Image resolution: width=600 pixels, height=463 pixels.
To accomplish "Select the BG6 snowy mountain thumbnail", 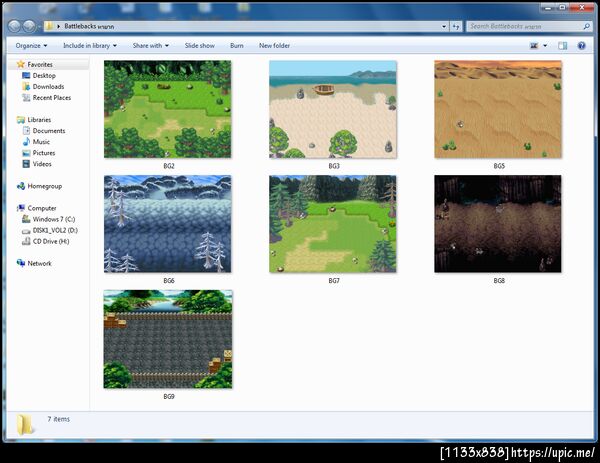I will [168, 224].
